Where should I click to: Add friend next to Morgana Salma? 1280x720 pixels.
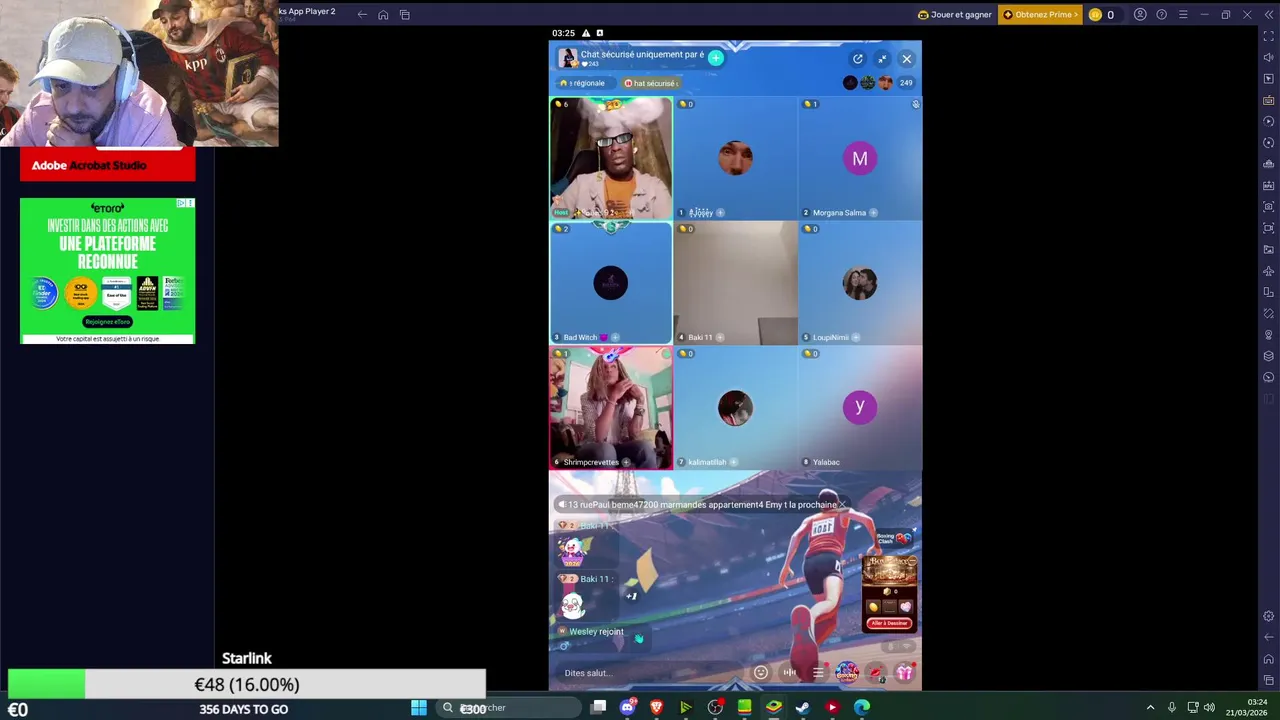tap(873, 212)
